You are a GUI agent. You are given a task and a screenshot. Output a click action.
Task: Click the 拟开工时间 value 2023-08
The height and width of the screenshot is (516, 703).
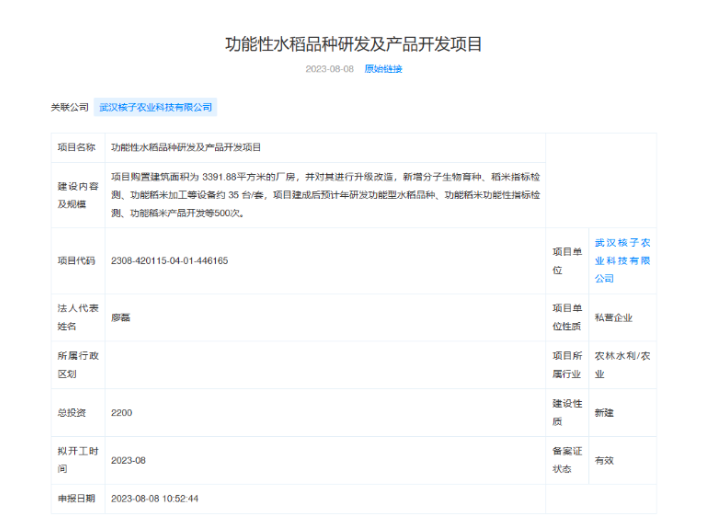pos(128,460)
